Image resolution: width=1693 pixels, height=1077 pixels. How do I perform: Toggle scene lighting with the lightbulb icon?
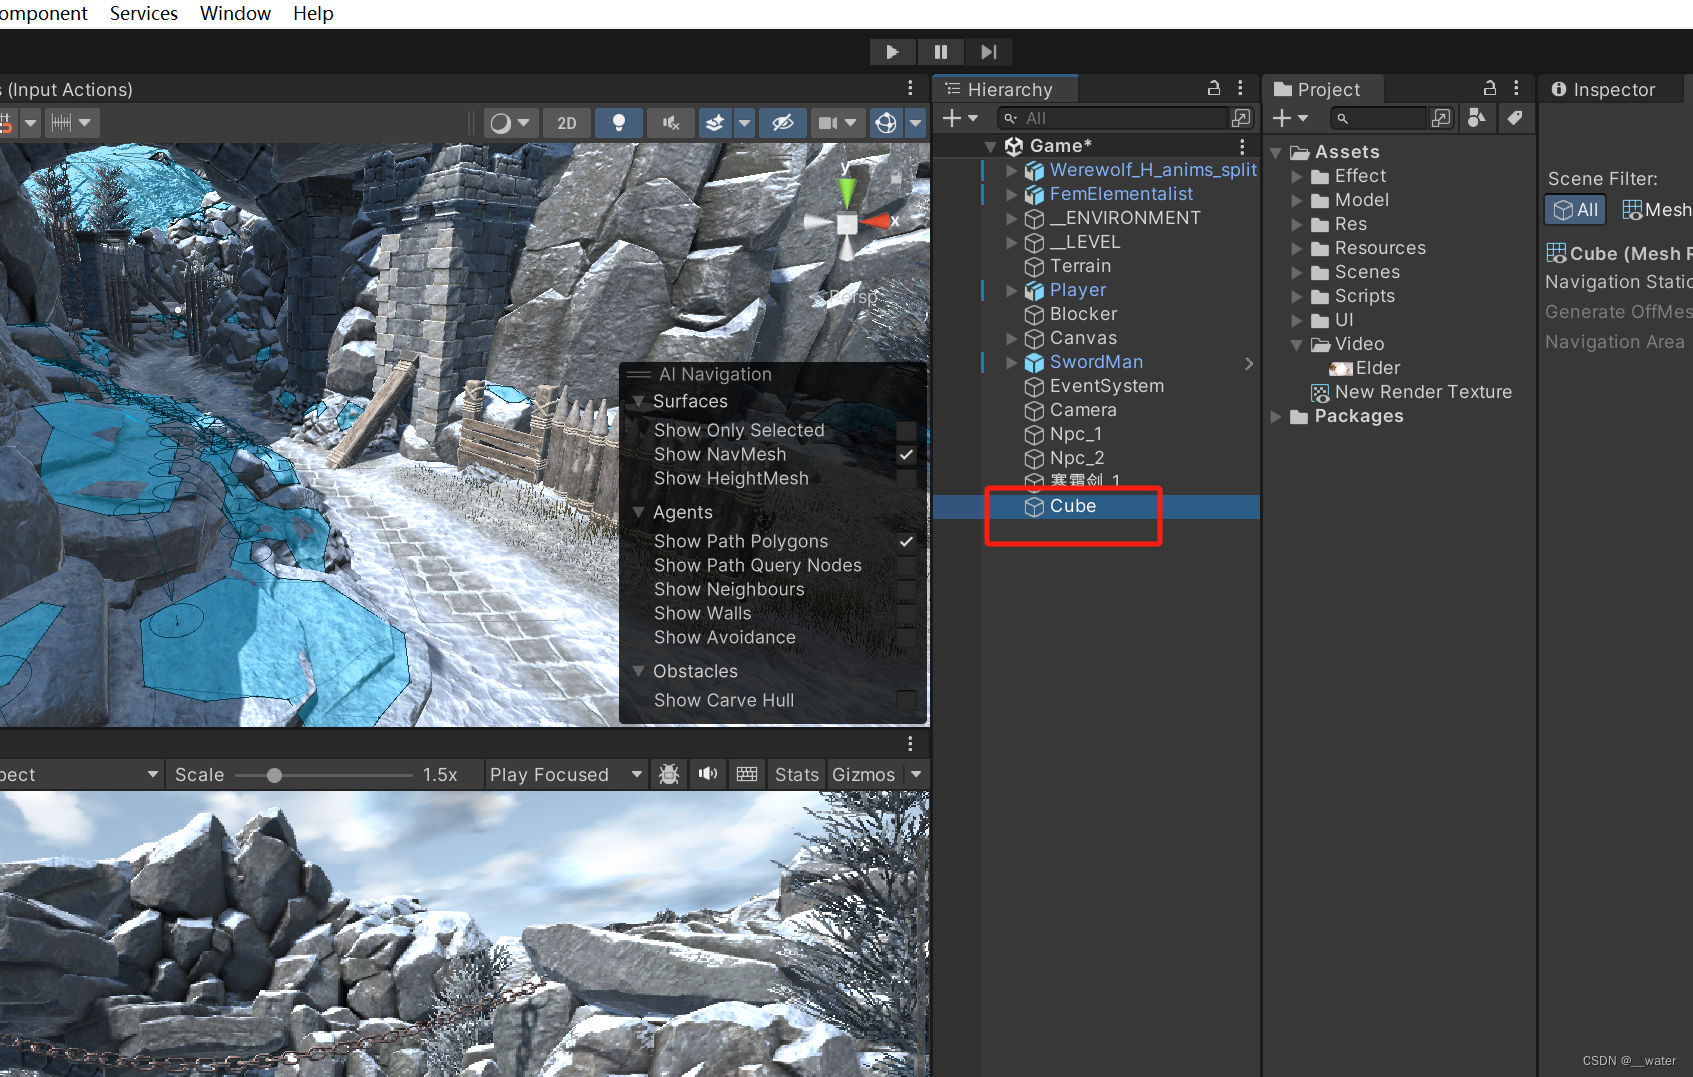(618, 122)
